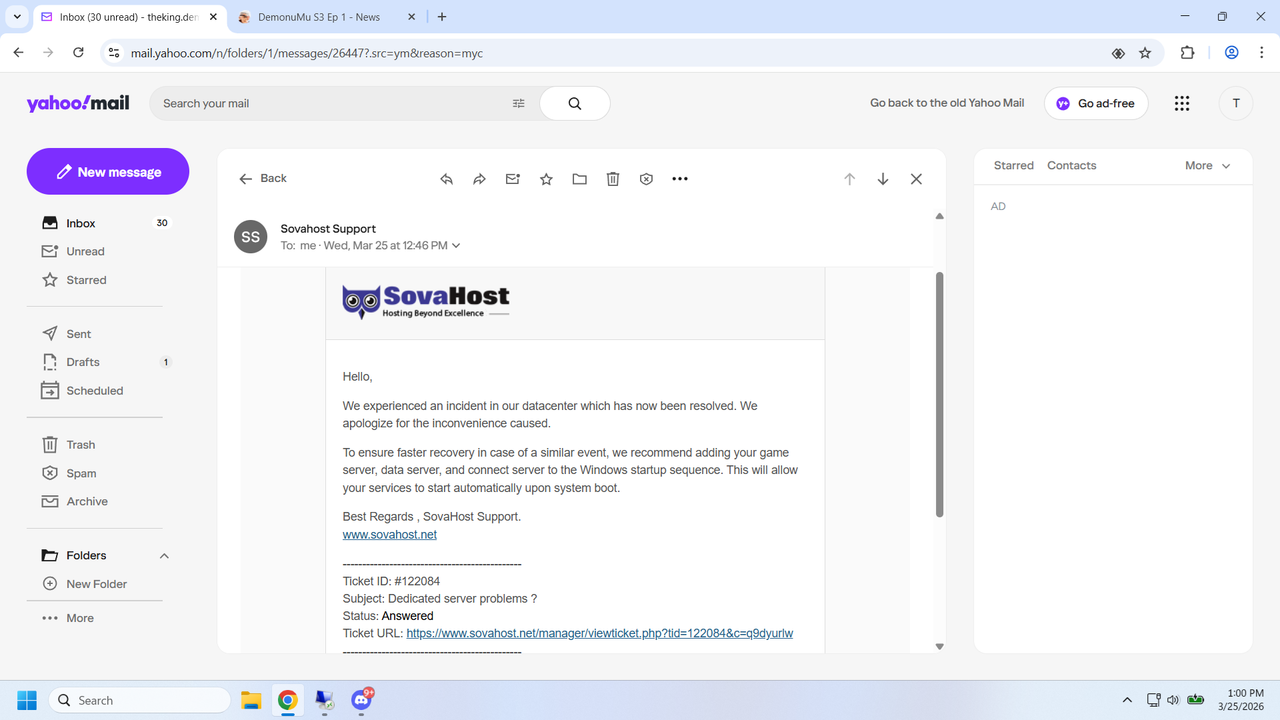The image size is (1280, 720).
Task: Move email to folder icon
Action: coord(580,179)
